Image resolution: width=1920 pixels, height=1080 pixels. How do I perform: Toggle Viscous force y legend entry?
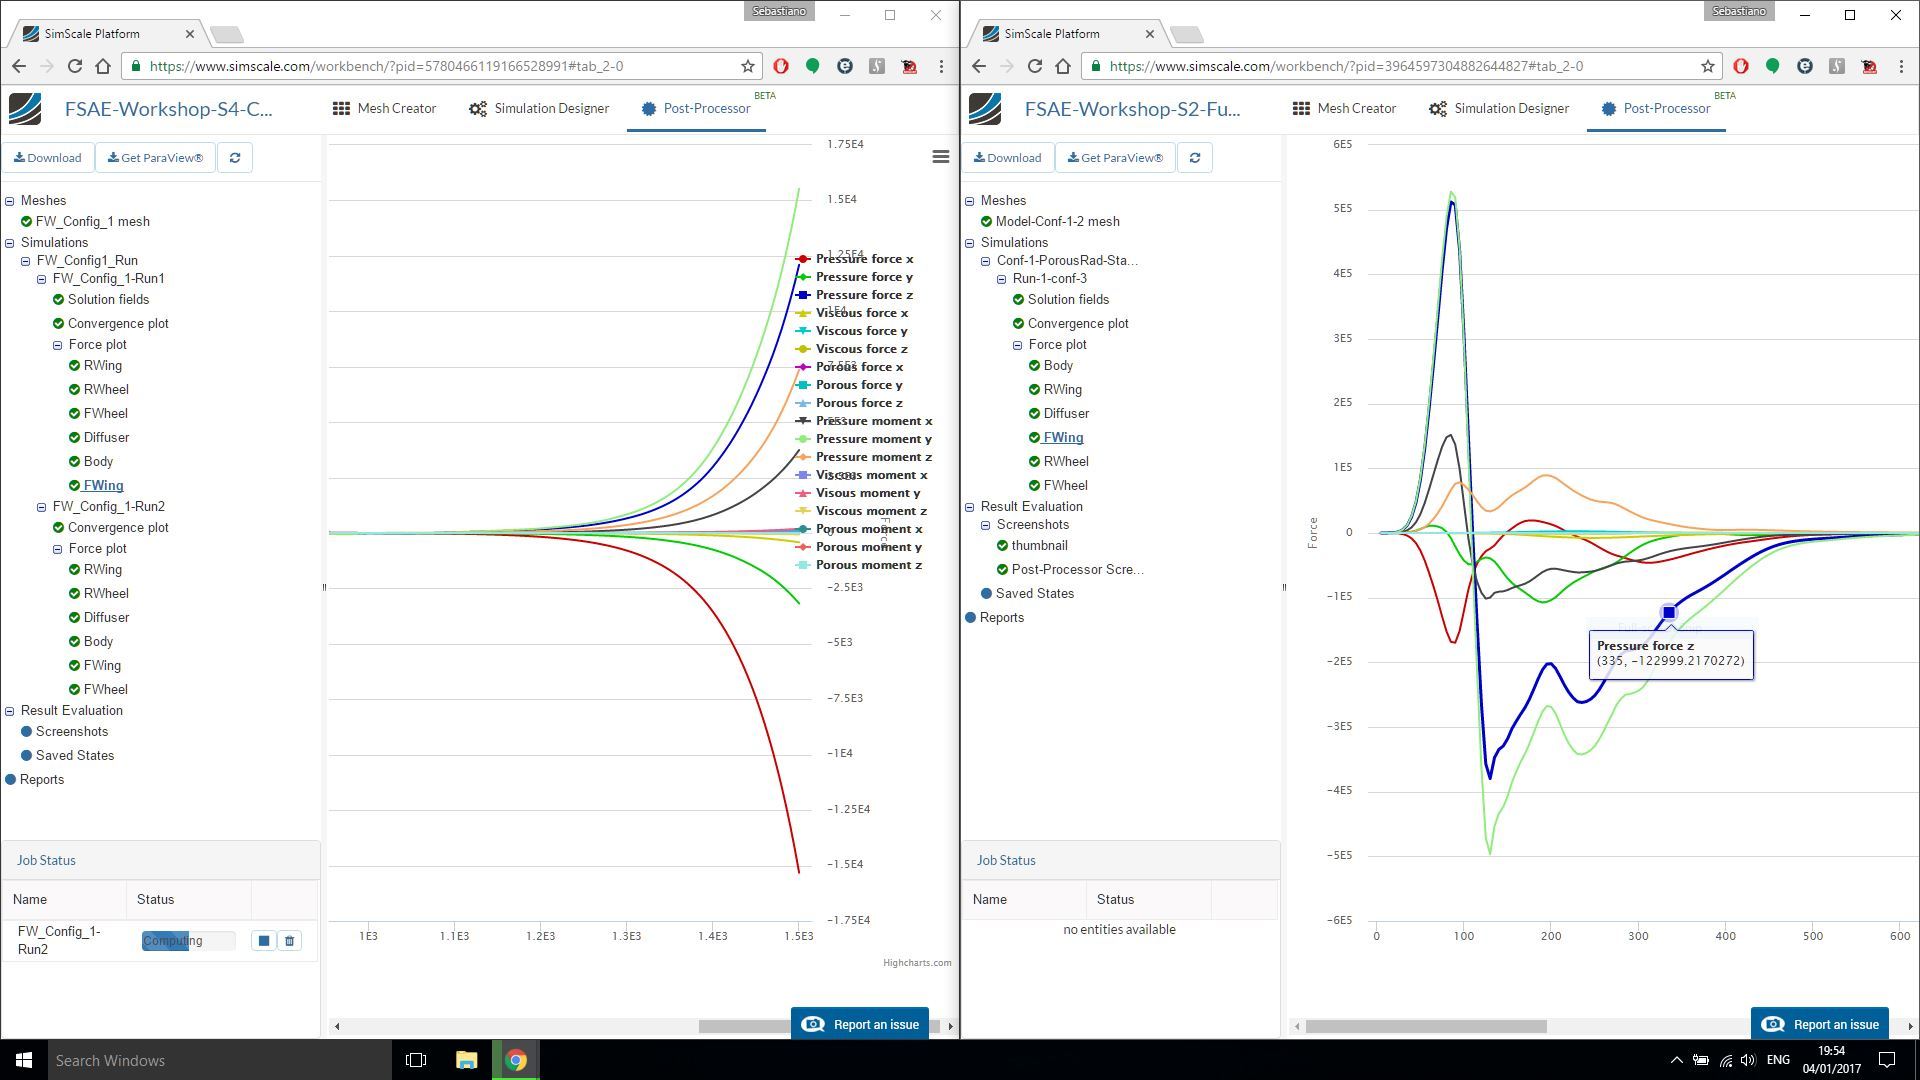pos(861,331)
